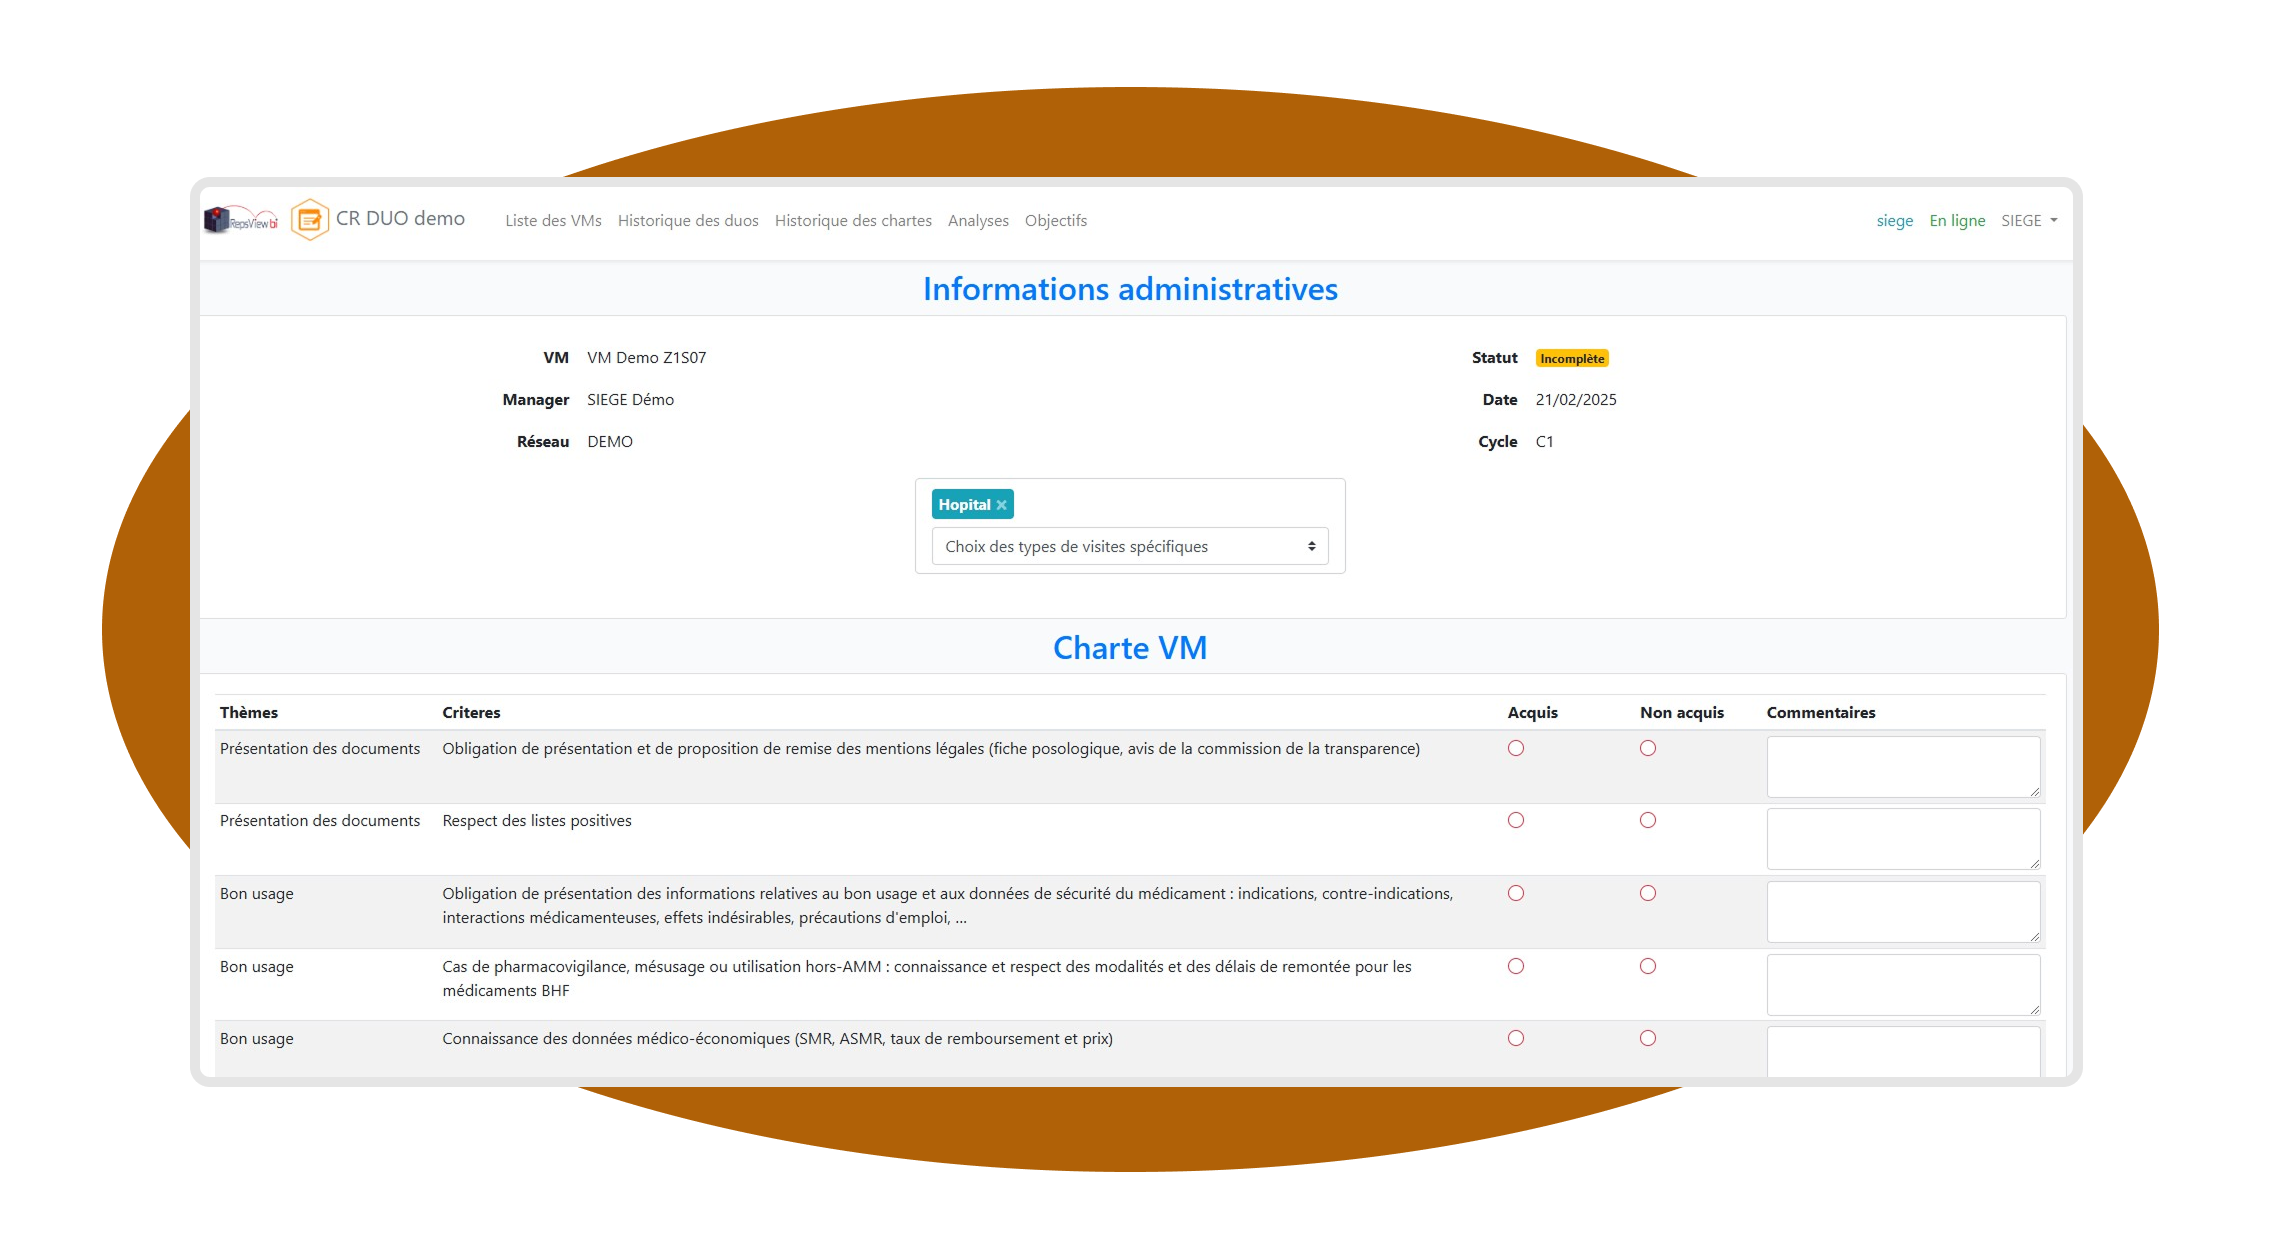Navigate to Objectifs
This screenshot has height=1259, width=2291.
[x=1055, y=221]
